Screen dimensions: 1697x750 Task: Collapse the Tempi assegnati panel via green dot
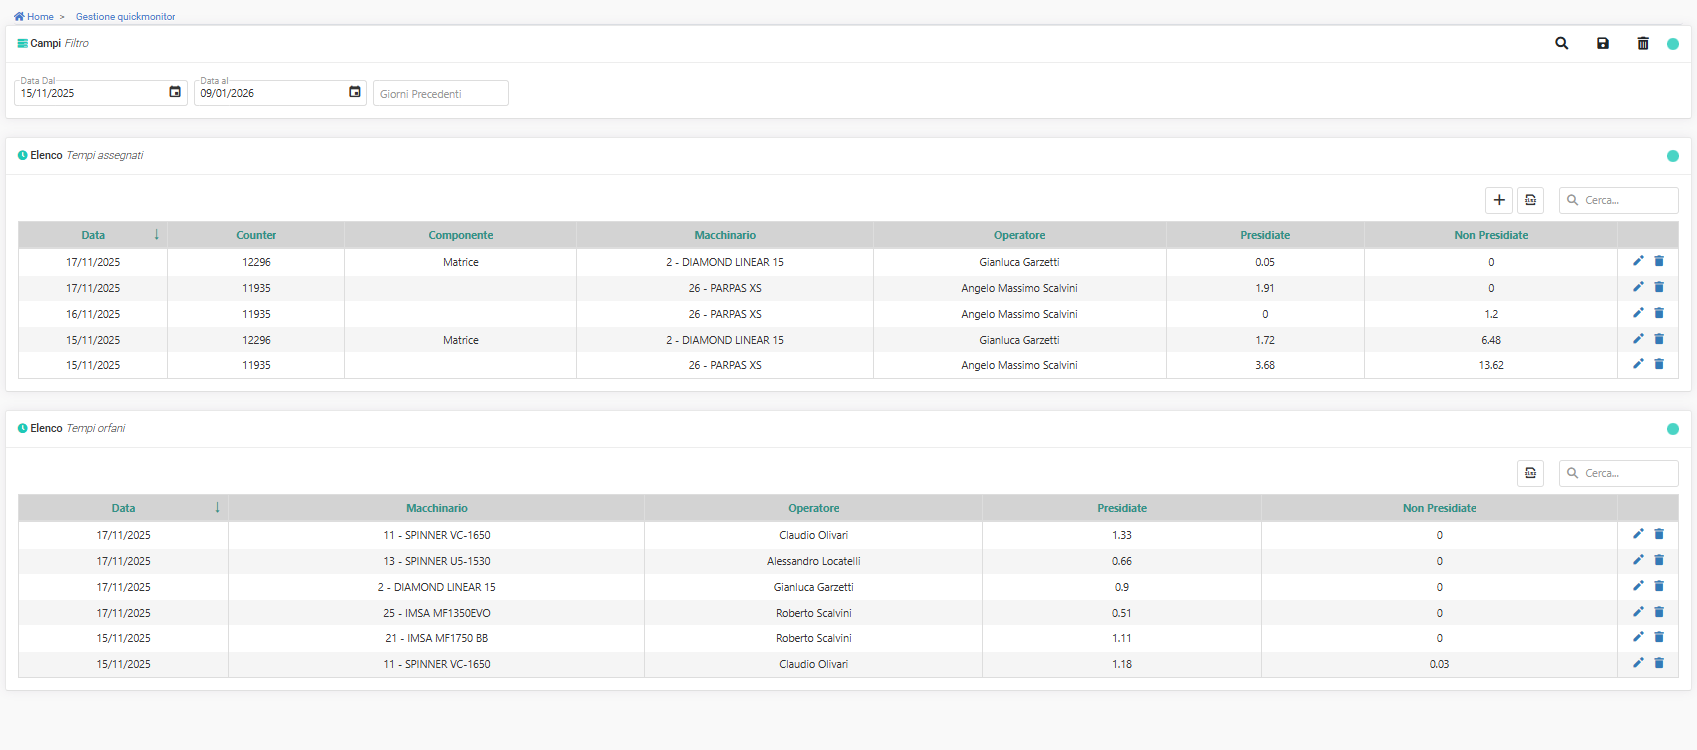(x=1673, y=156)
